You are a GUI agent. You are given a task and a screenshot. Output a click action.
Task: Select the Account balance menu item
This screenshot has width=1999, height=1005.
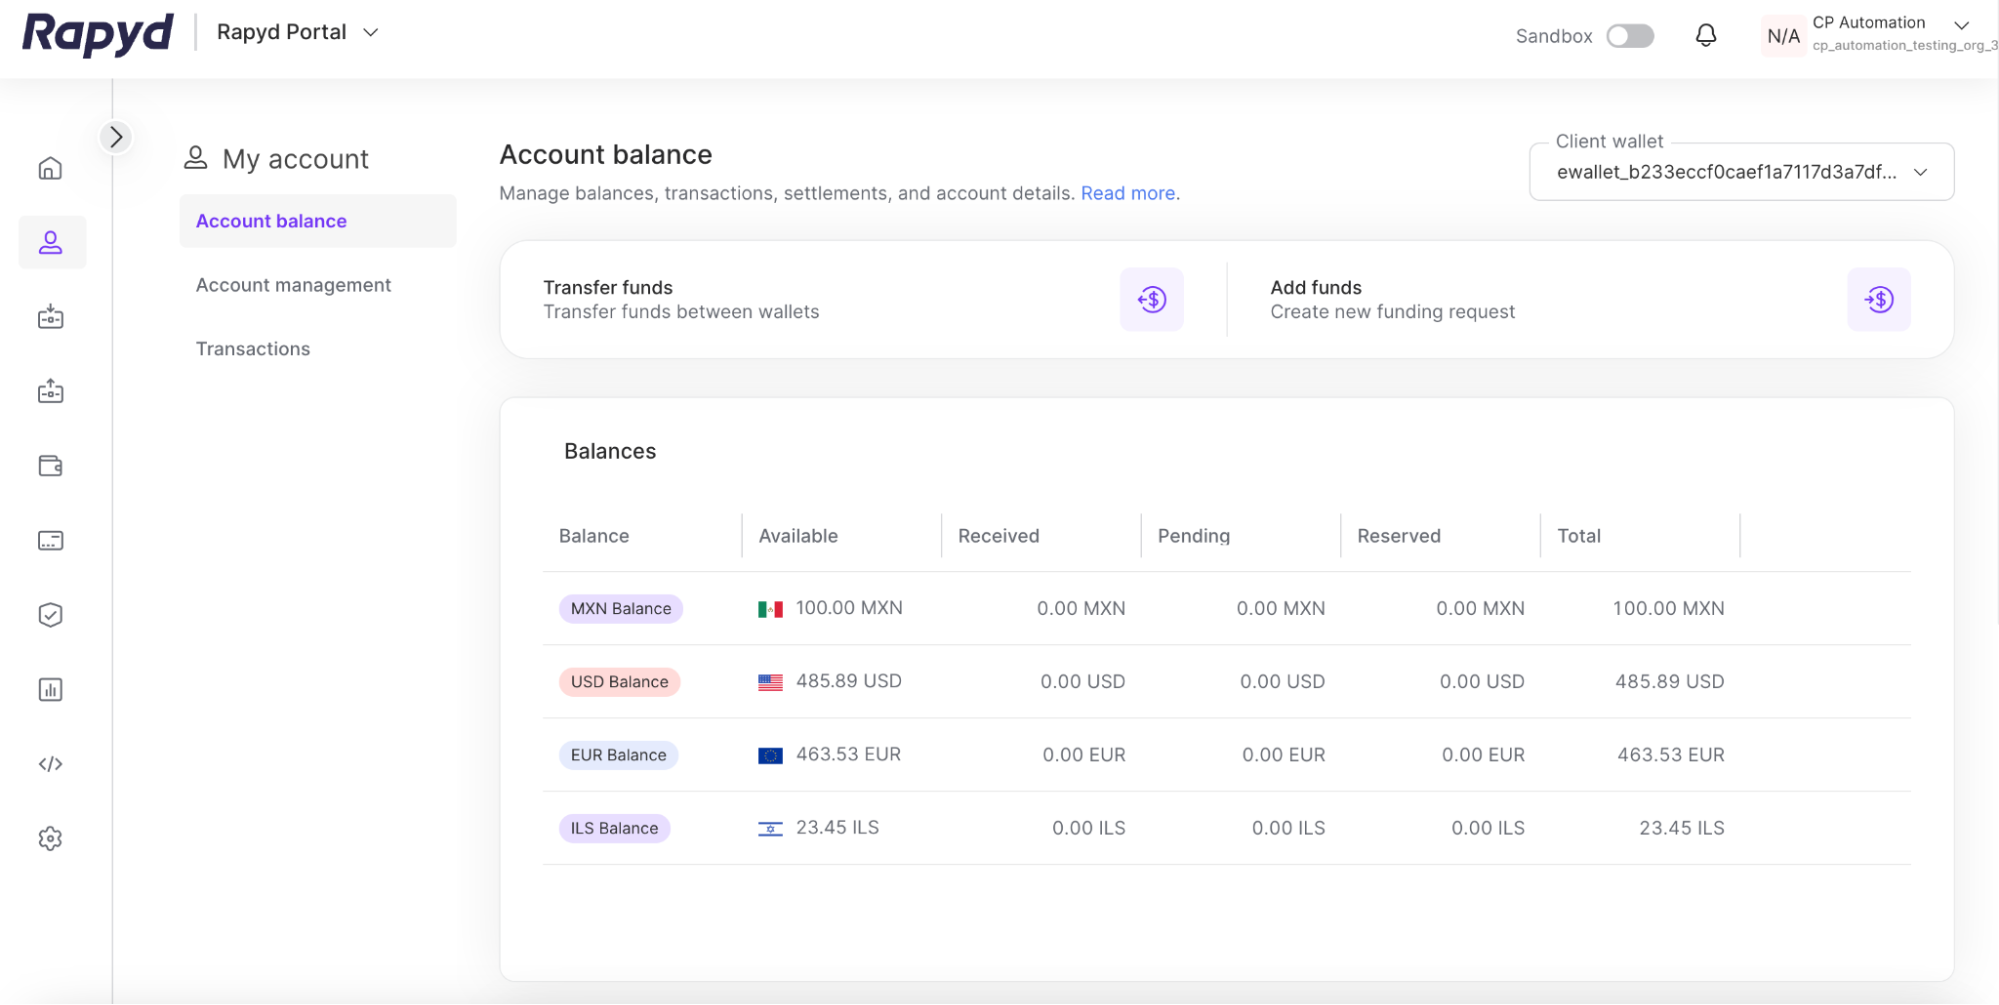tap(271, 221)
